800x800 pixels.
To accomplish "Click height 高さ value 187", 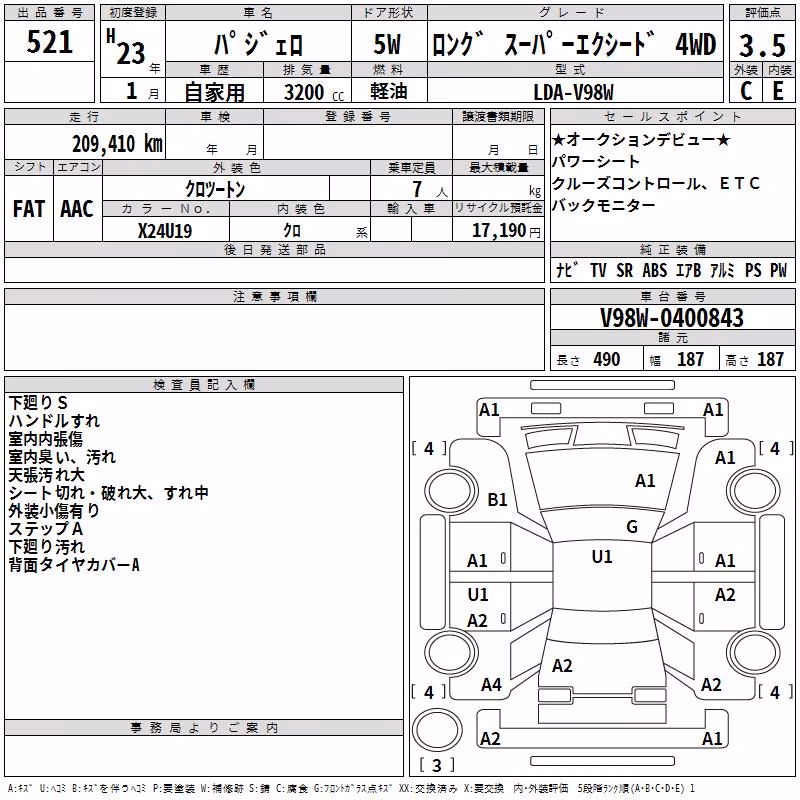I will pos(770,359).
